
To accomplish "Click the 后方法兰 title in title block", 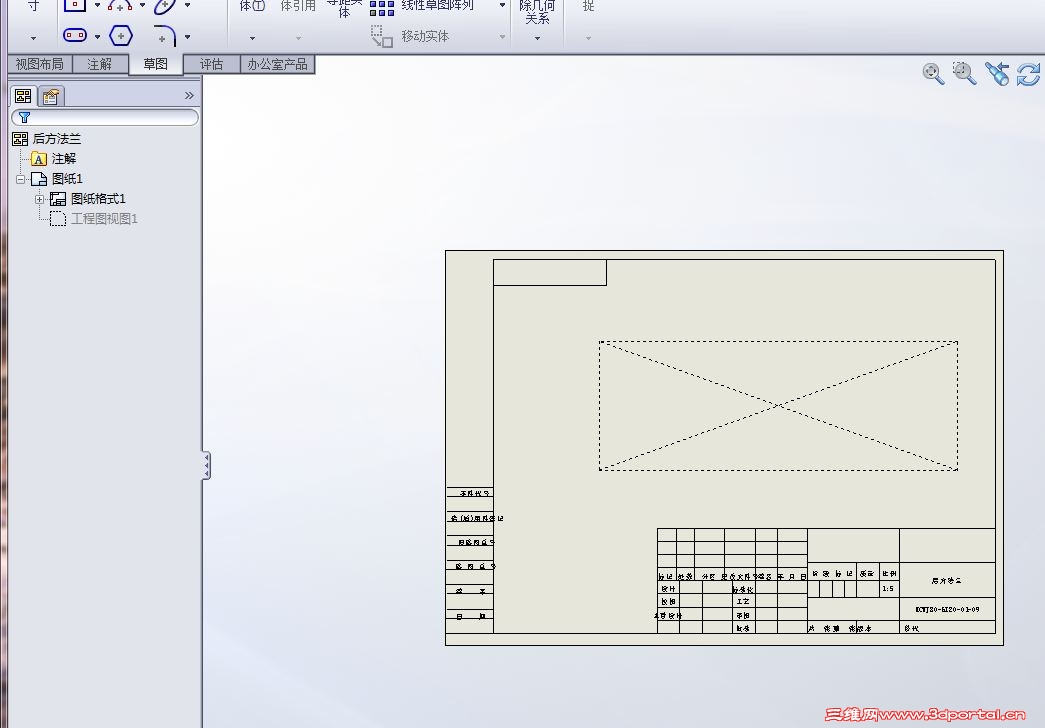I will pyautogui.click(x=946, y=581).
